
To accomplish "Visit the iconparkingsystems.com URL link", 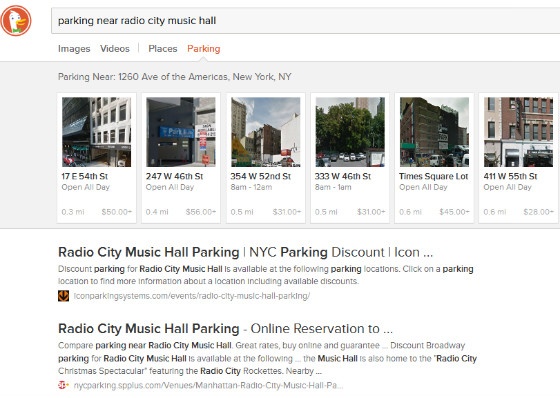I will tap(192, 296).
